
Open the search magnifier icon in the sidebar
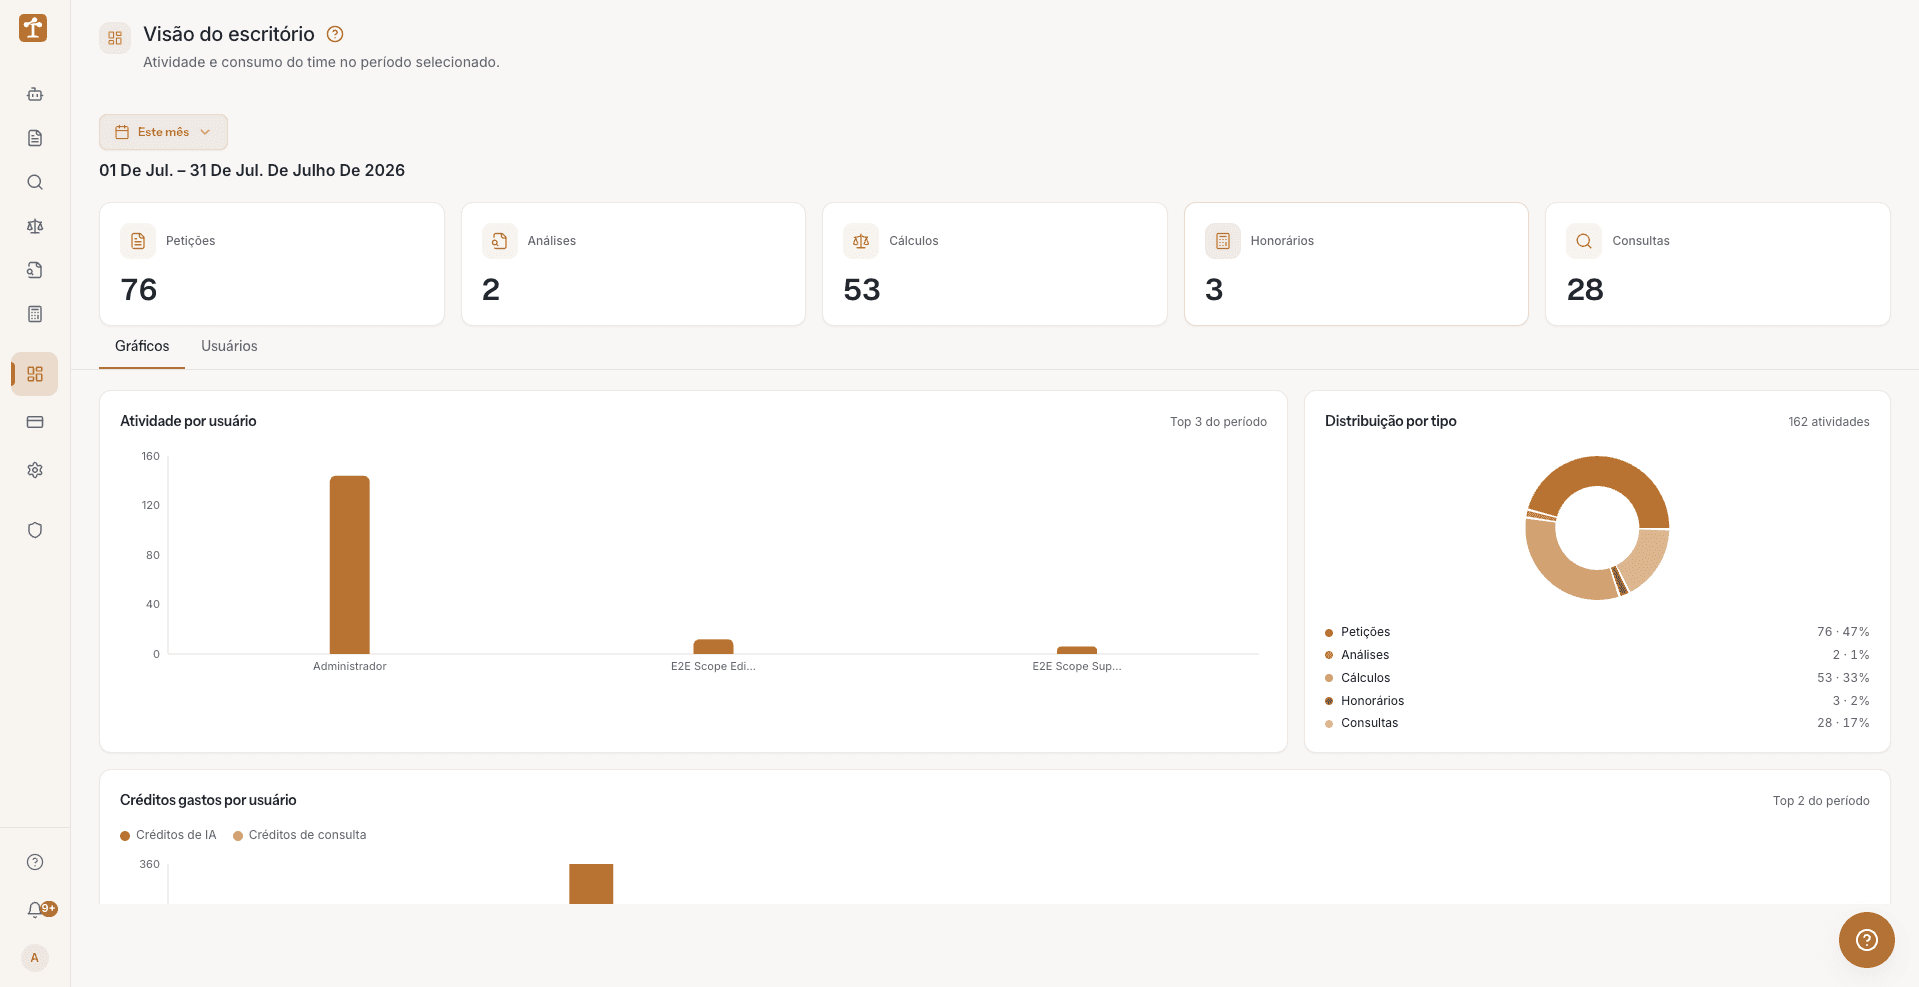click(x=35, y=182)
